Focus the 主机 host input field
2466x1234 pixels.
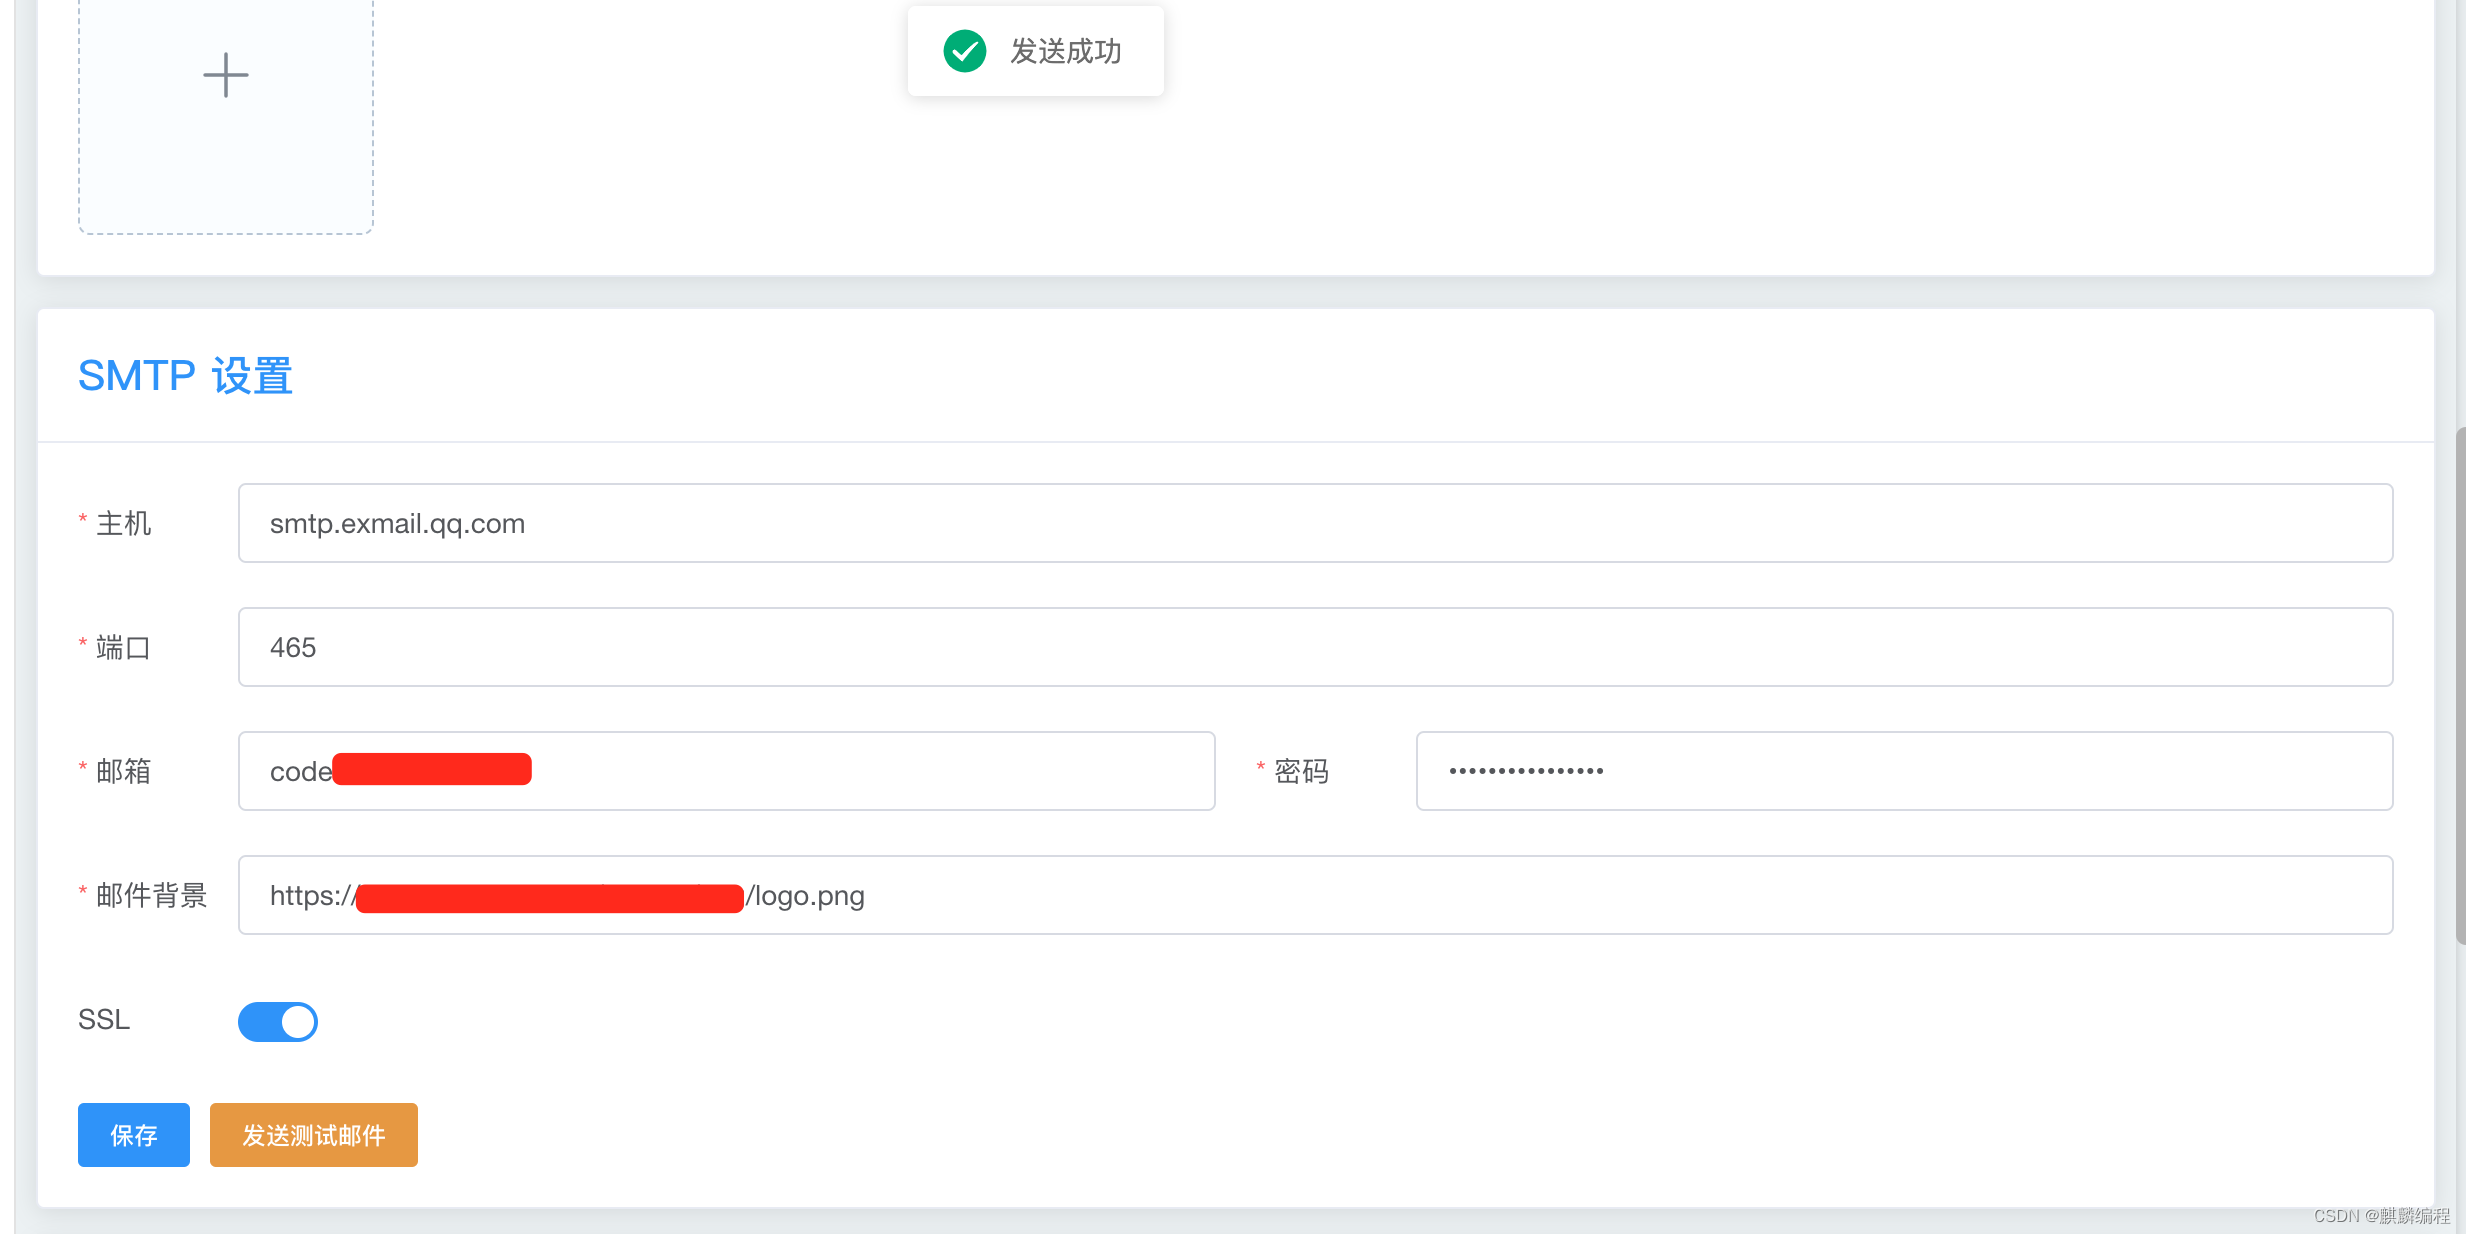click(x=1315, y=523)
